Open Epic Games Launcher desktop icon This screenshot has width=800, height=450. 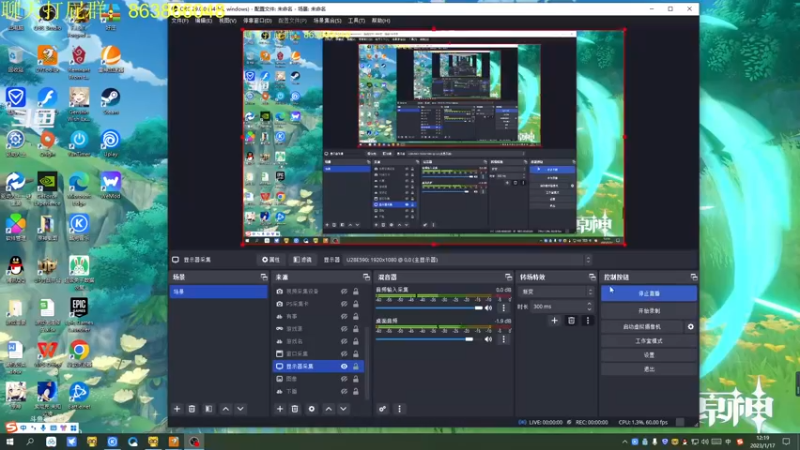[x=79, y=314]
